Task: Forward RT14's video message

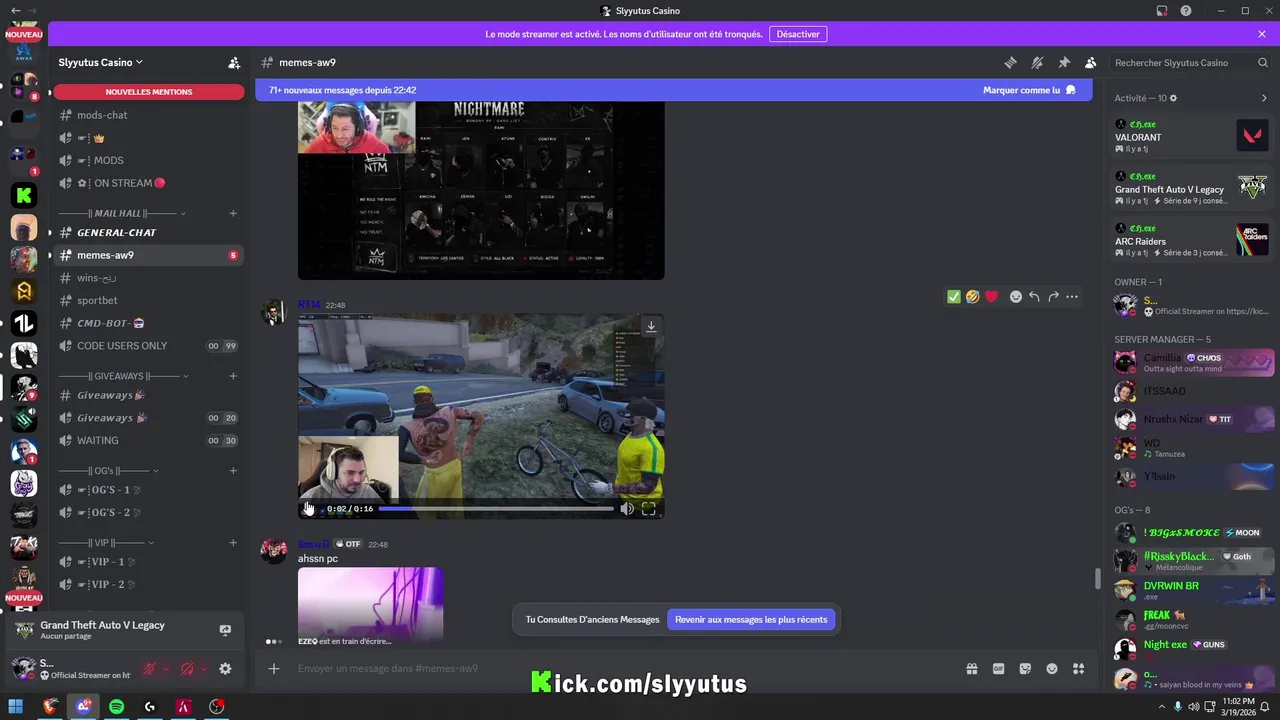Action: point(1053,297)
